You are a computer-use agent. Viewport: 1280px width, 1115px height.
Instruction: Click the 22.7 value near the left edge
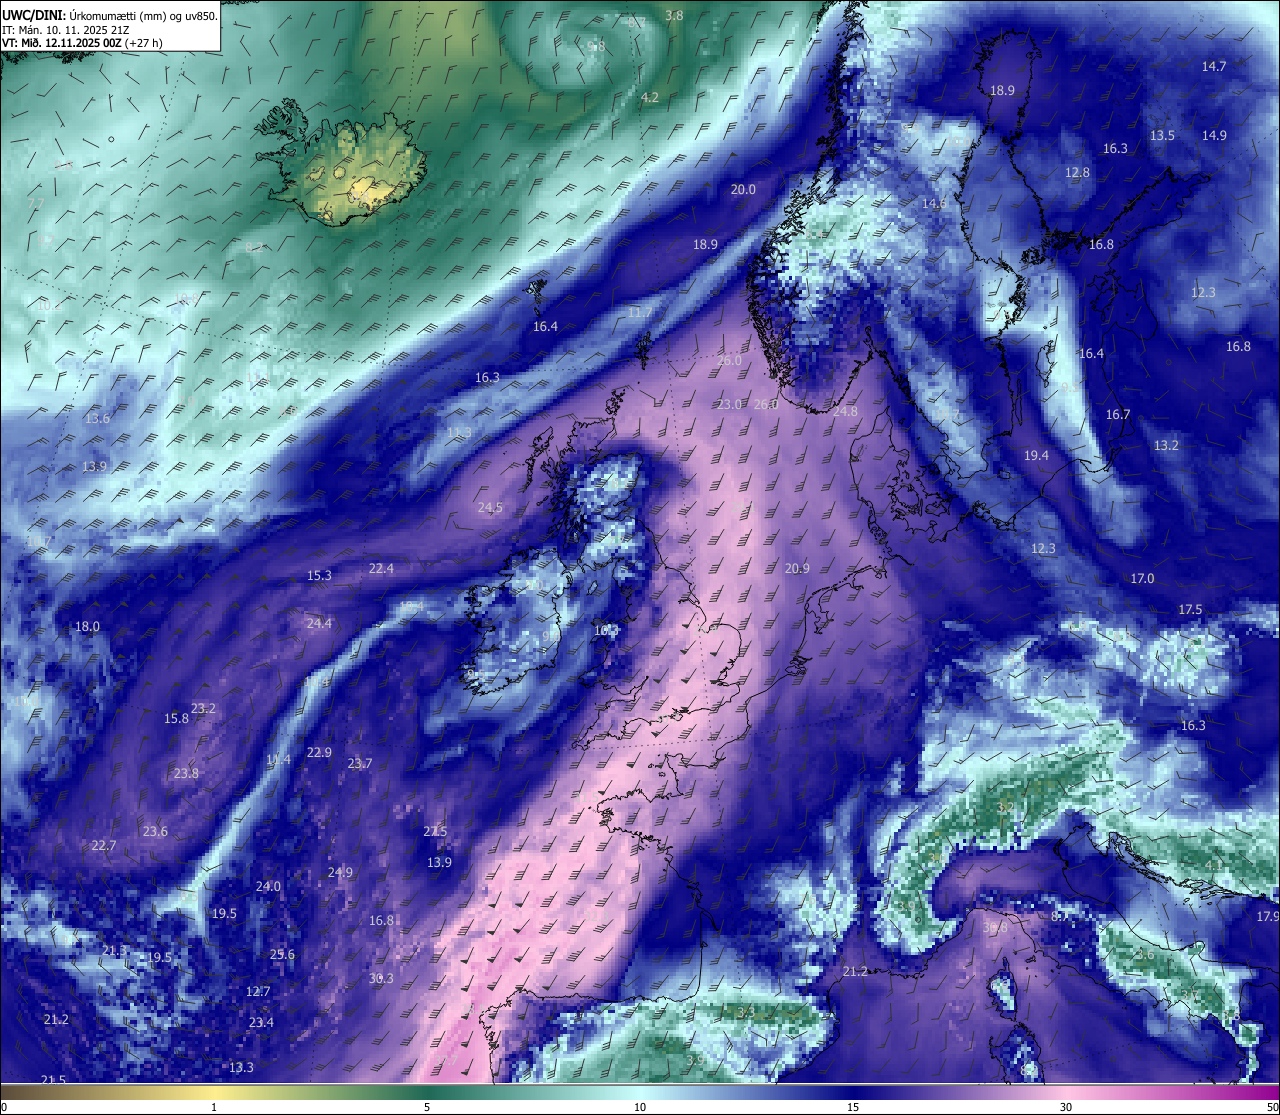point(104,845)
